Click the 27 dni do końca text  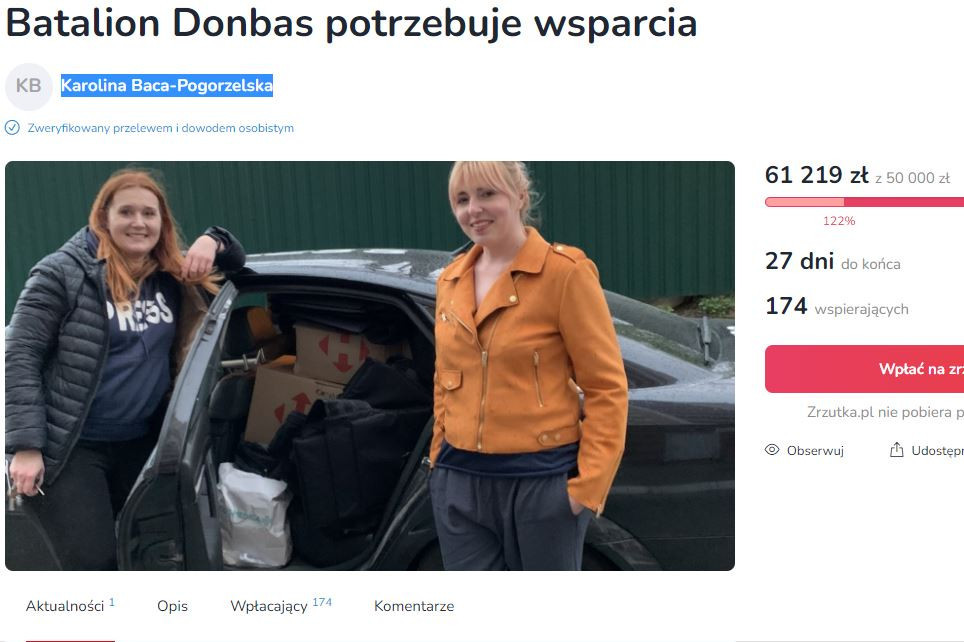[x=833, y=261]
